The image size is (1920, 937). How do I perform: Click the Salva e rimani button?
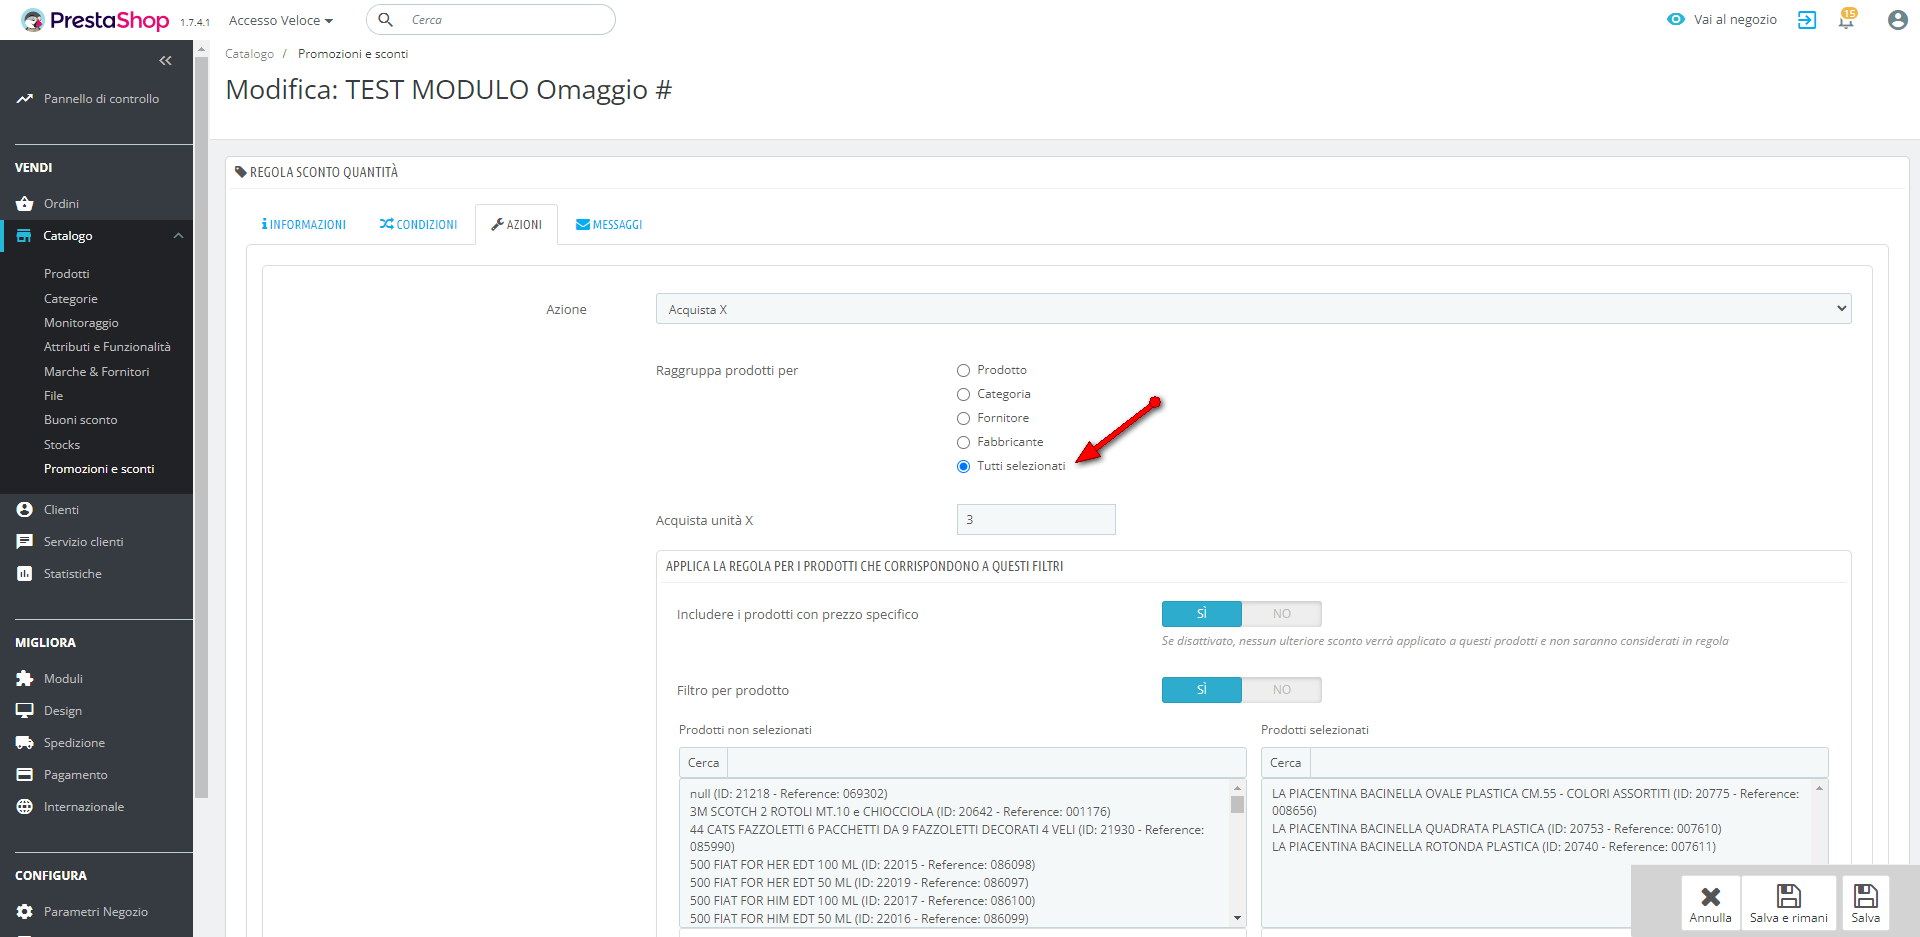click(x=1788, y=903)
